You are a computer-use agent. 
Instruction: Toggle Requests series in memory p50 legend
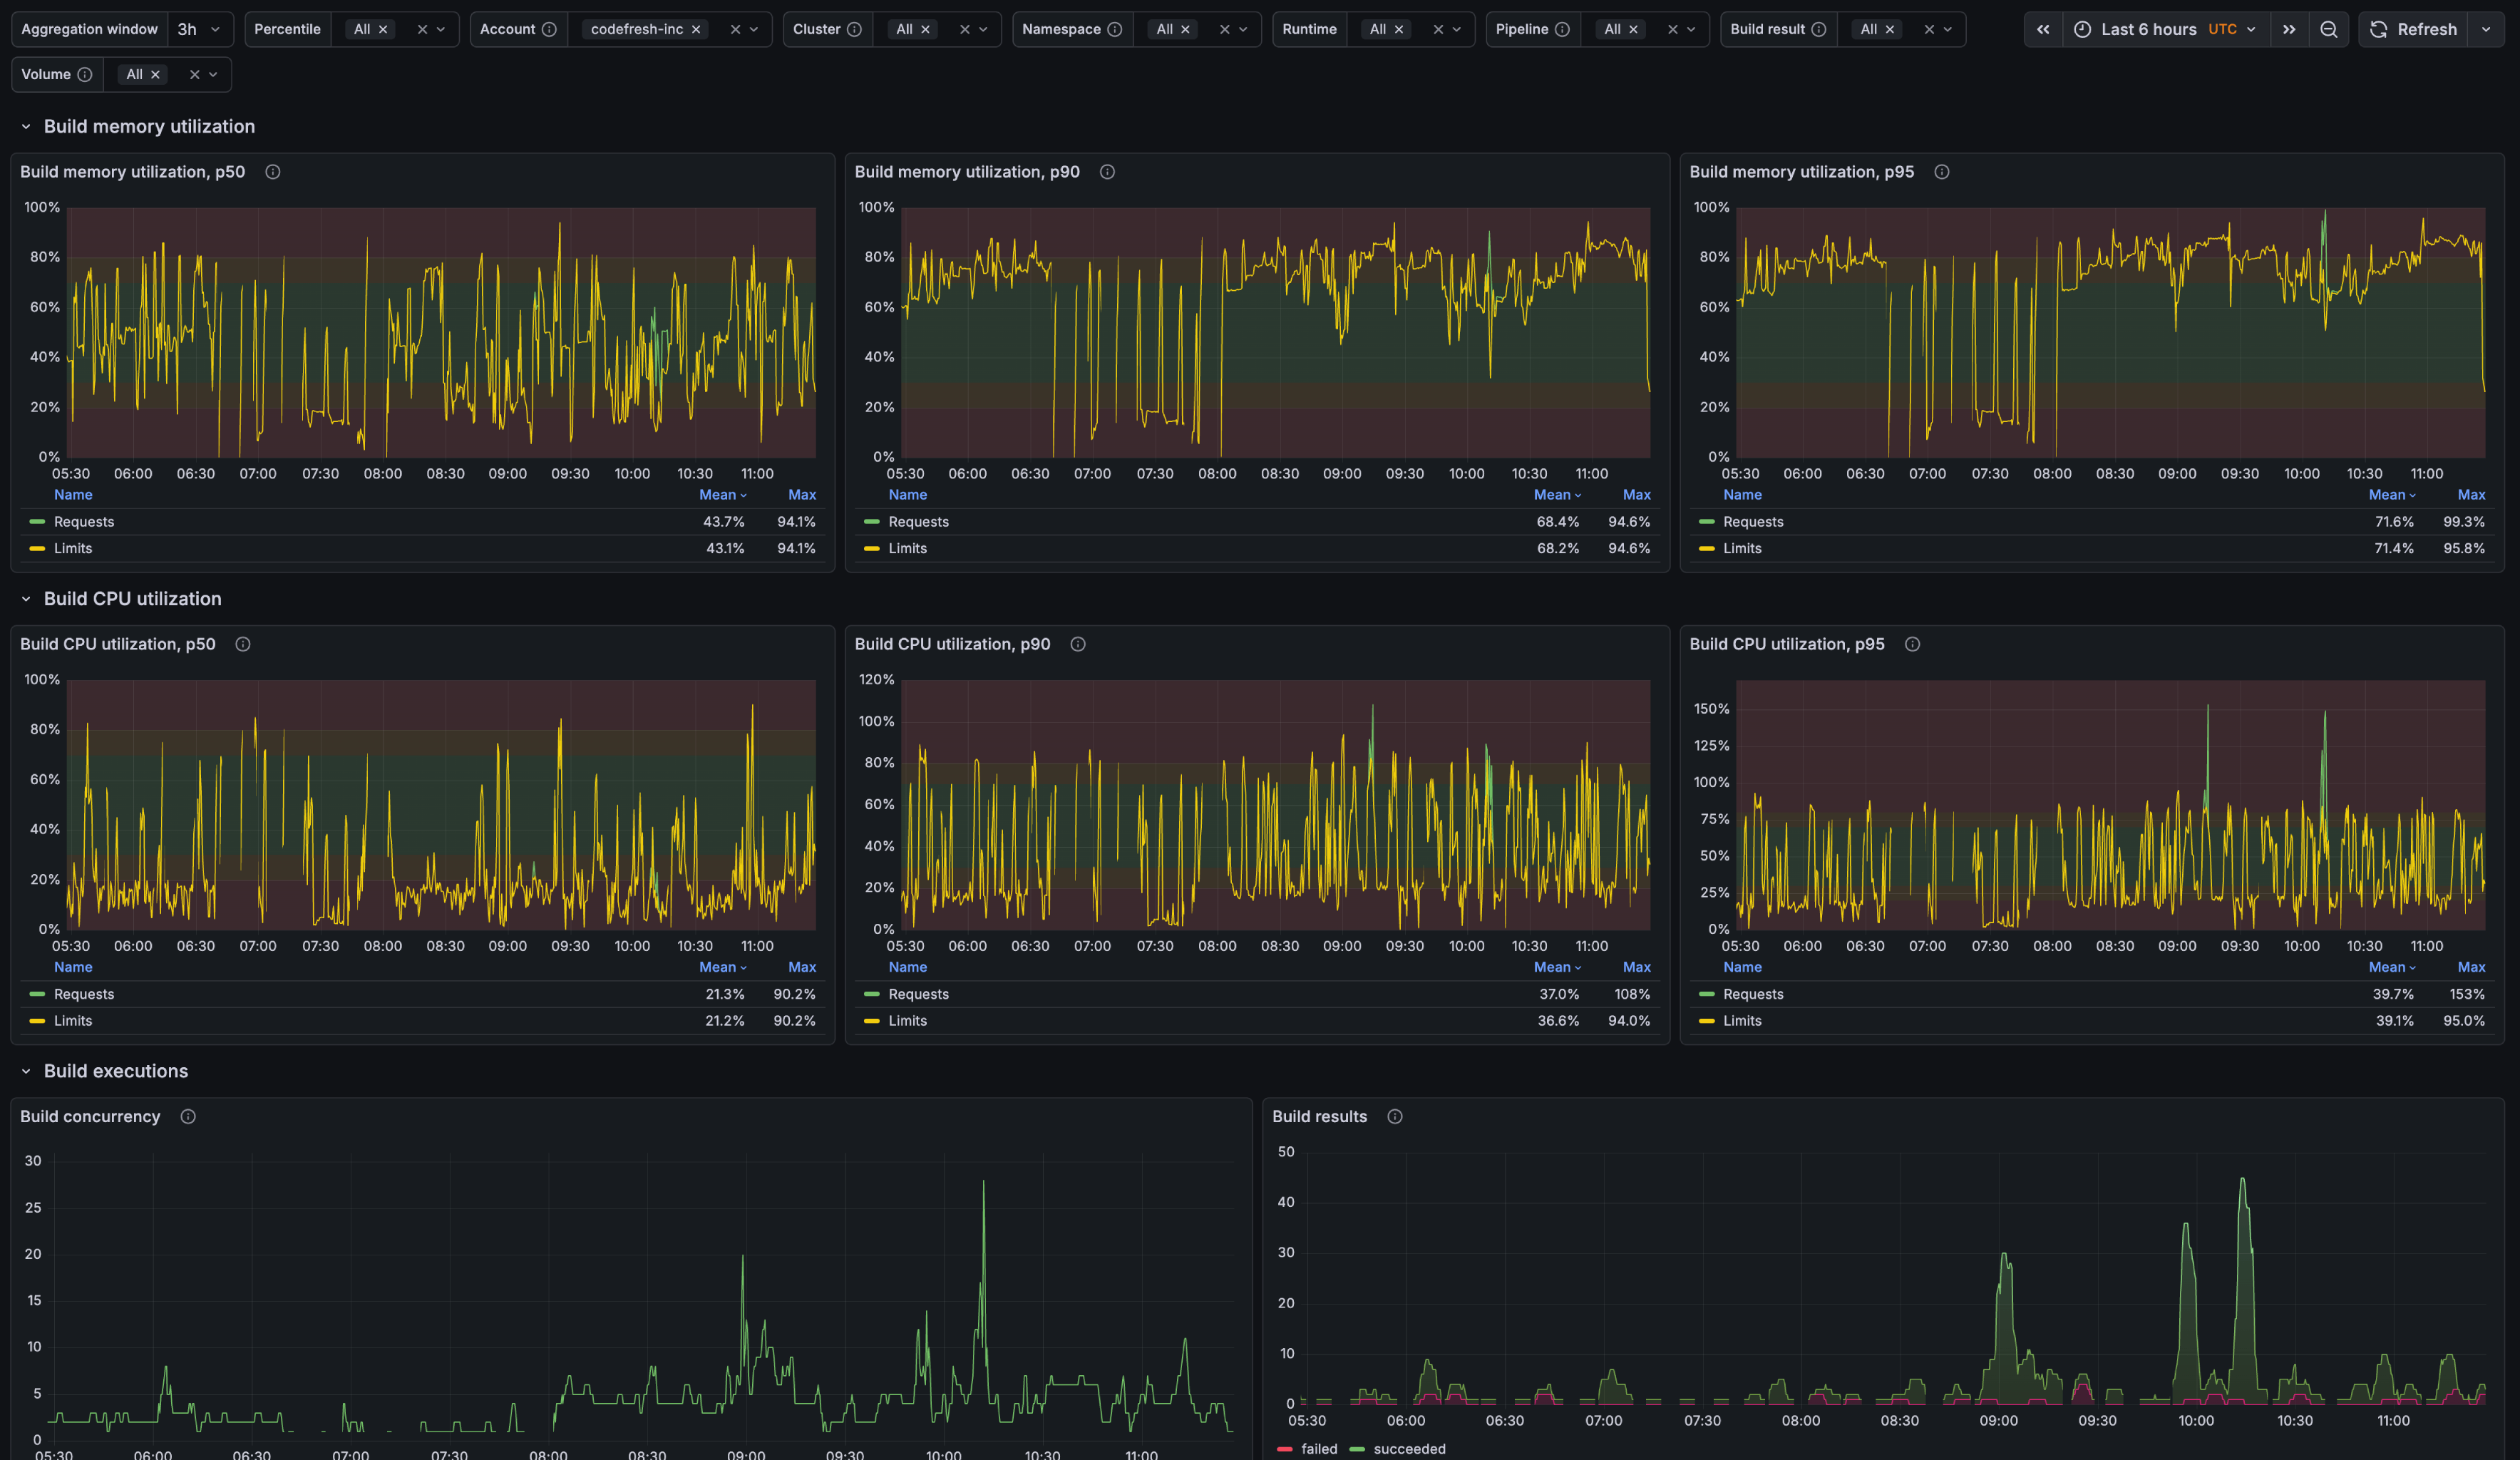[84, 522]
